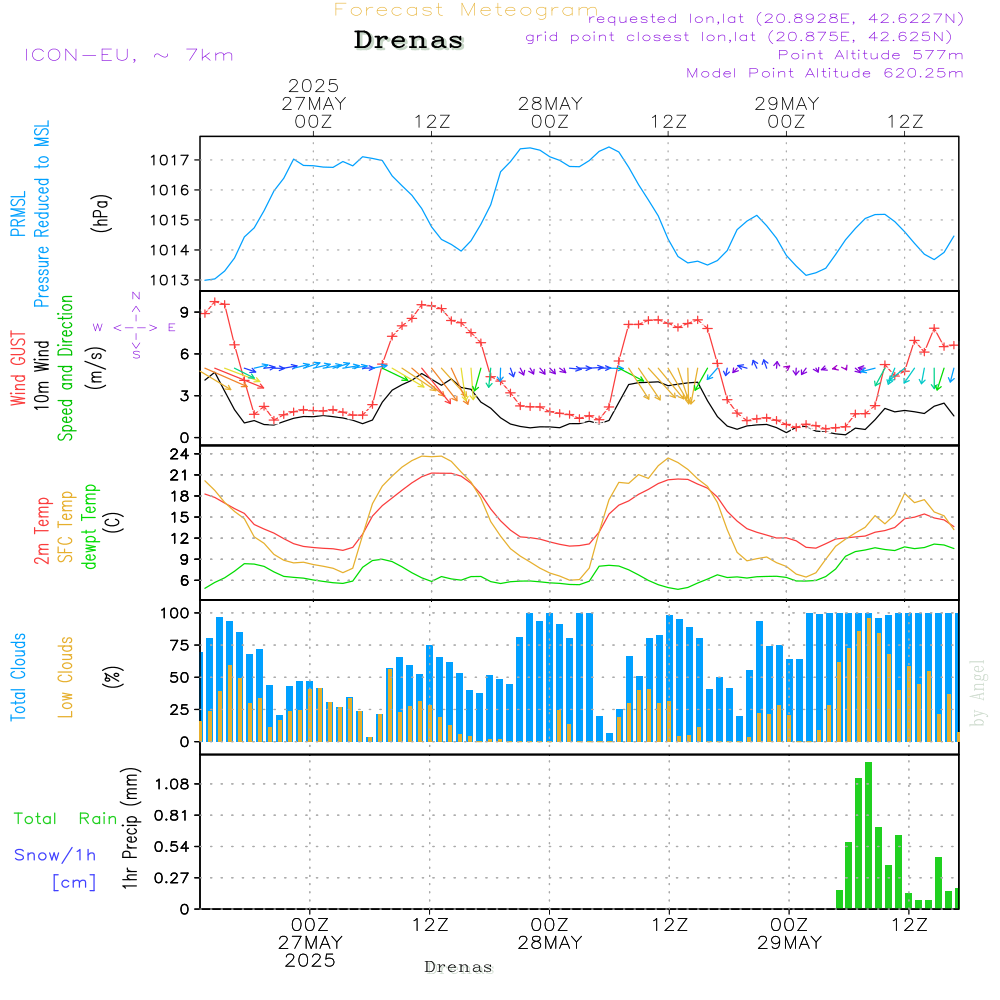Image resolution: width=1000 pixels, height=1000 pixels.
Task: Click the by Angel watermark text
Action: pos(978,693)
